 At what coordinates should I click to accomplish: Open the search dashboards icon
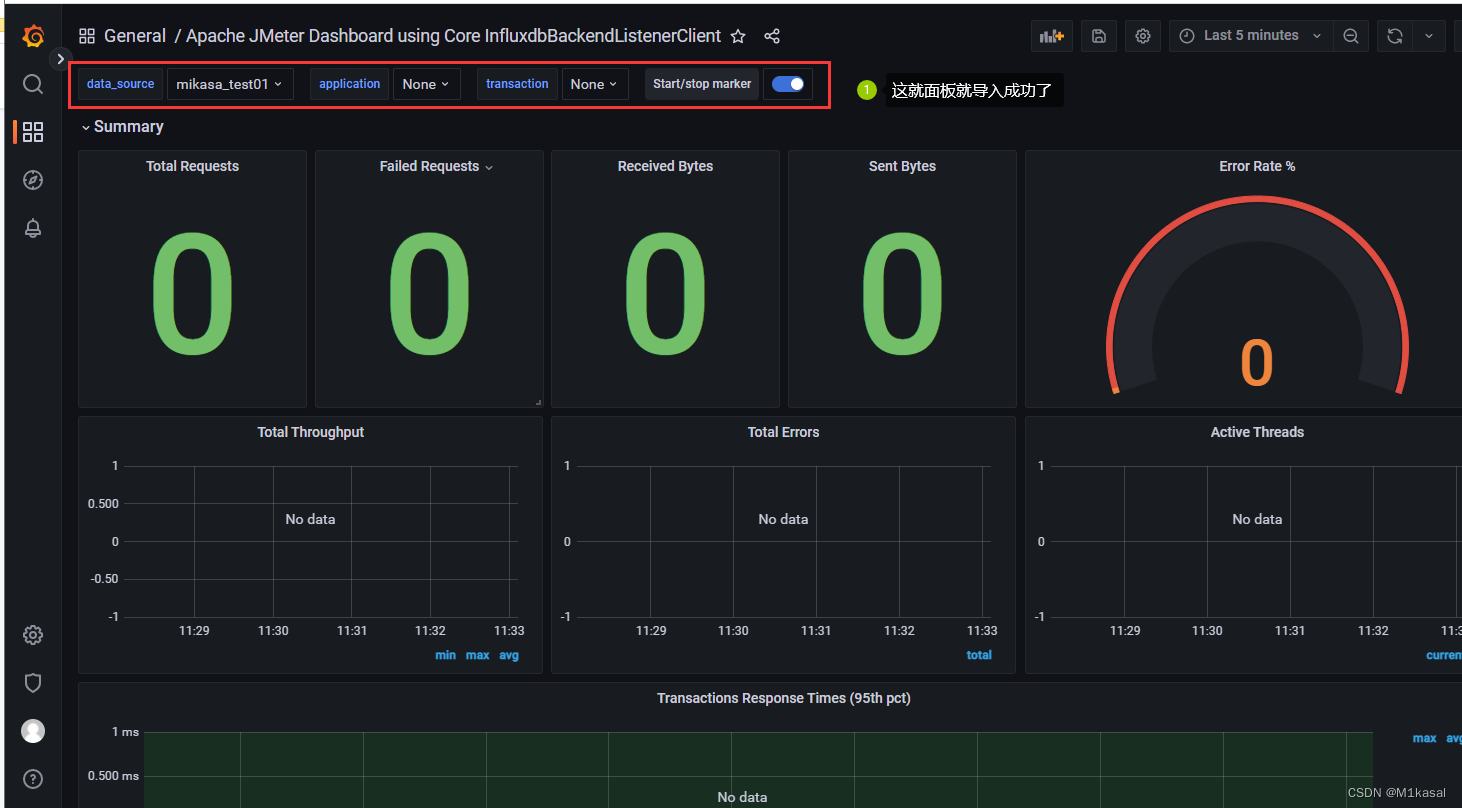pyautogui.click(x=33, y=84)
